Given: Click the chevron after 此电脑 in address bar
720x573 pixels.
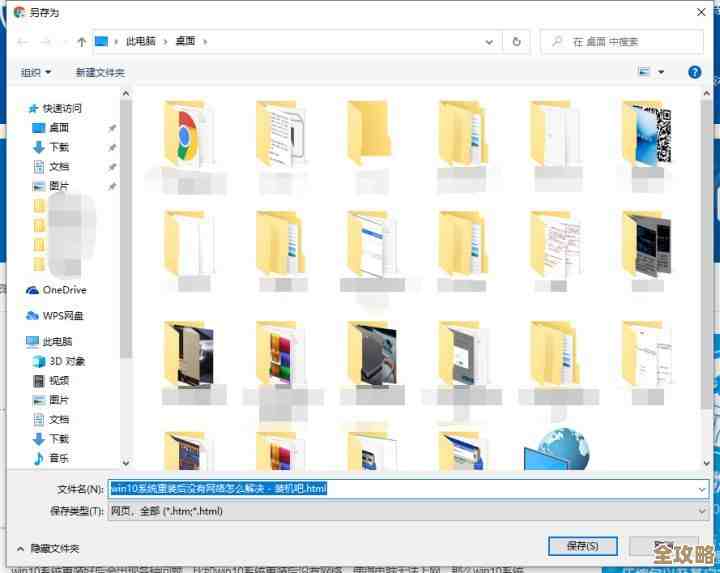Looking at the screenshot, I should click(165, 42).
